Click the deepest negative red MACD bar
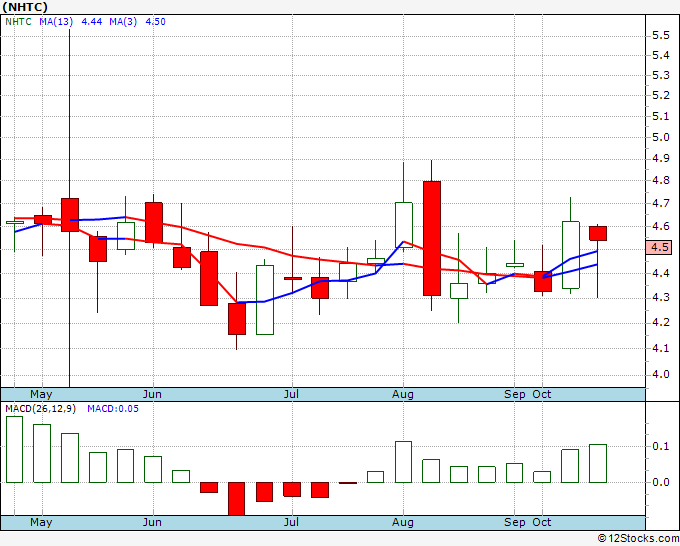680x546 pixels. pyautogui.click(x=237, y=498)
